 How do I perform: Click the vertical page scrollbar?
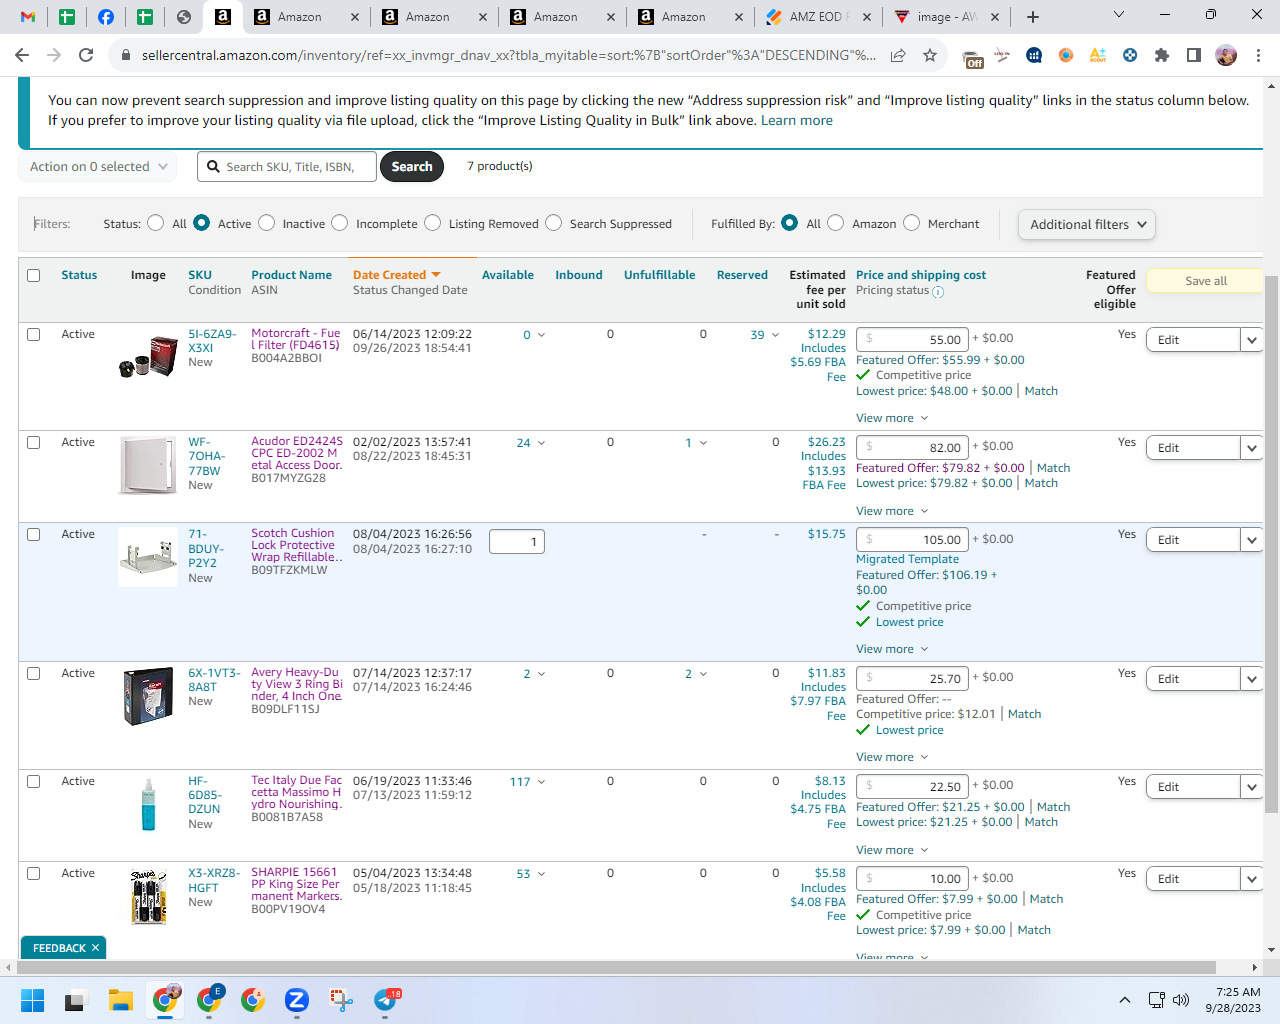point(1271,545)
